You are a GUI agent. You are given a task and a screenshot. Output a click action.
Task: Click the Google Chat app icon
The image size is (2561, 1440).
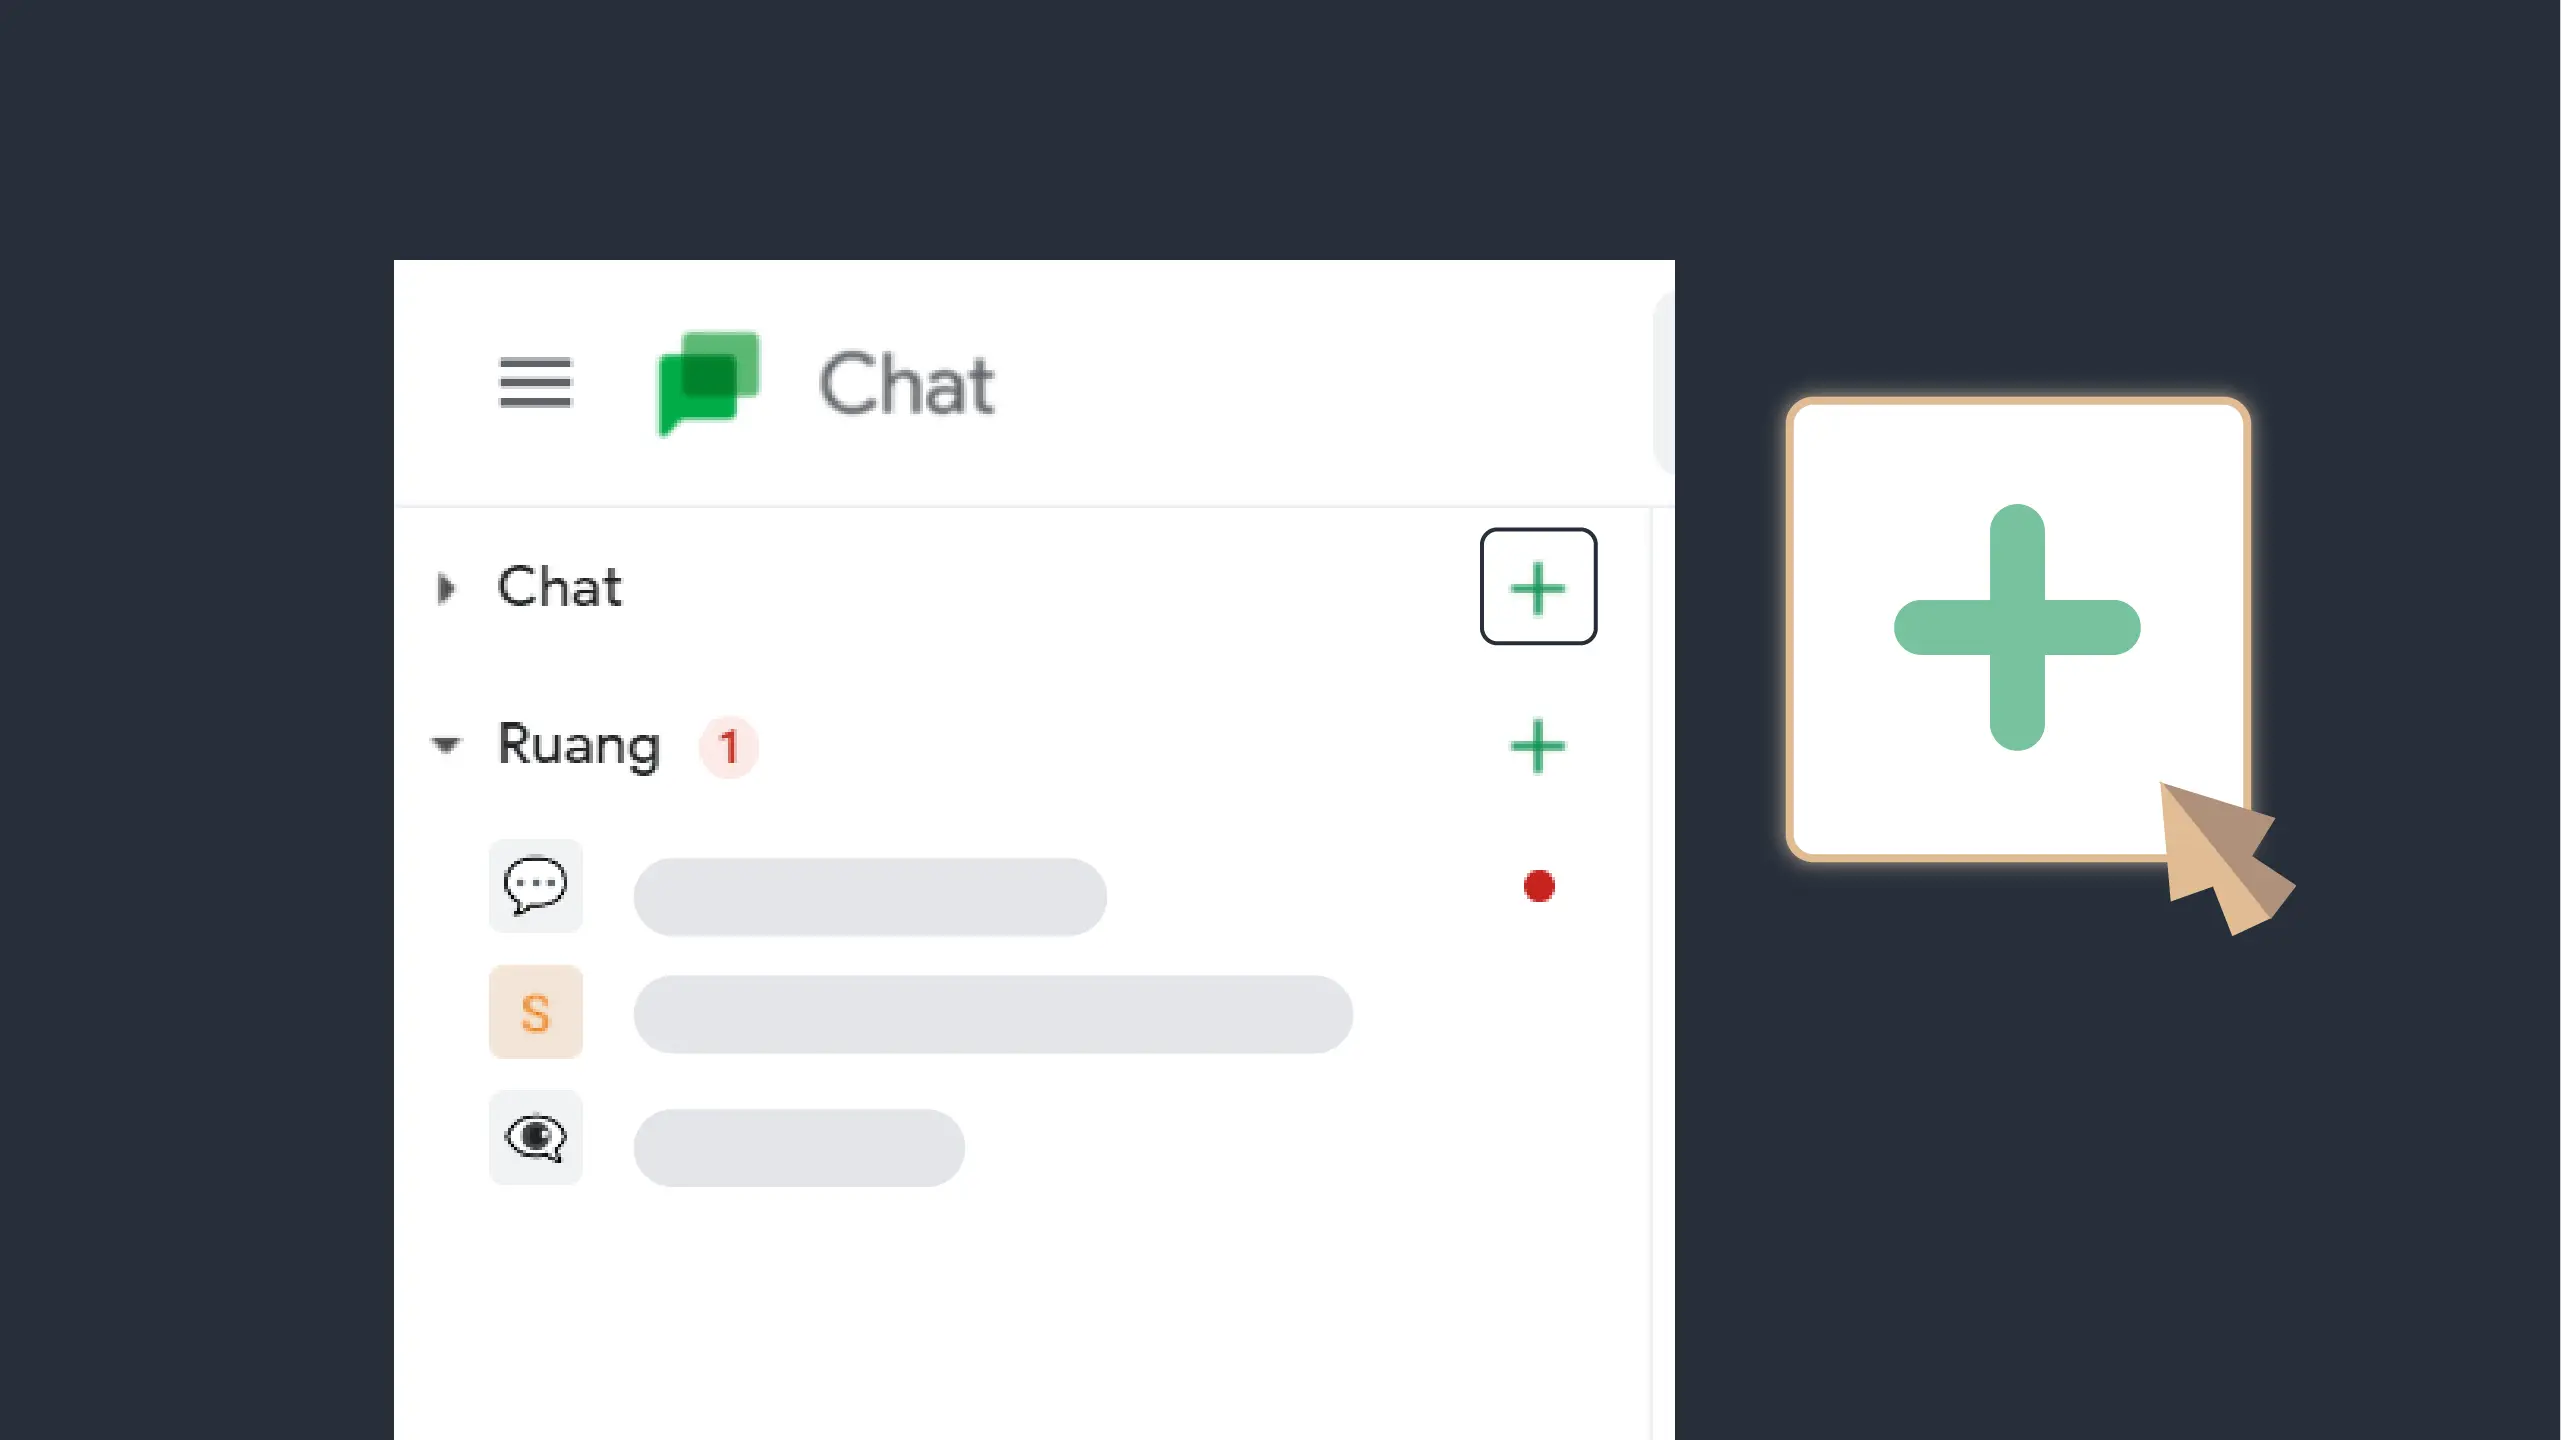(707, 383)
